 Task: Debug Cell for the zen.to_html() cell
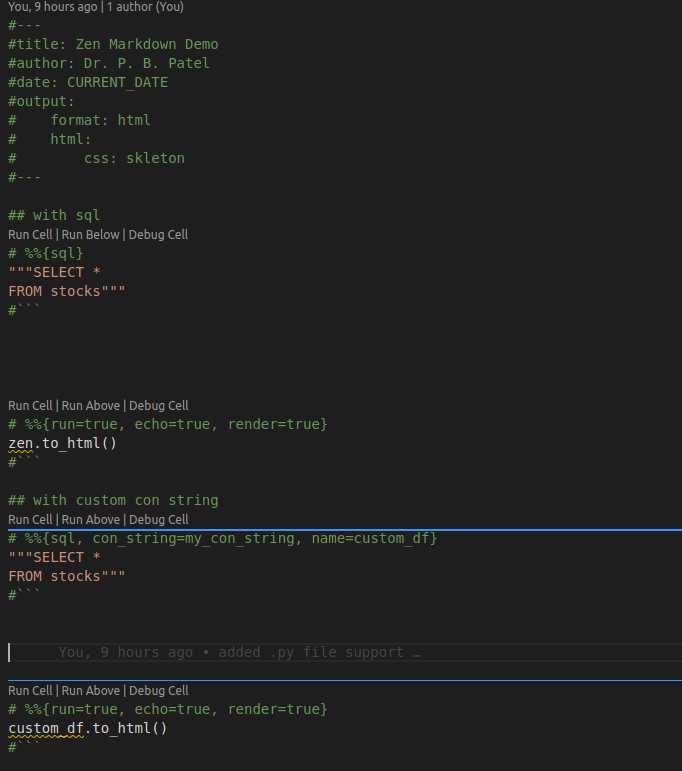pos(158,406)
